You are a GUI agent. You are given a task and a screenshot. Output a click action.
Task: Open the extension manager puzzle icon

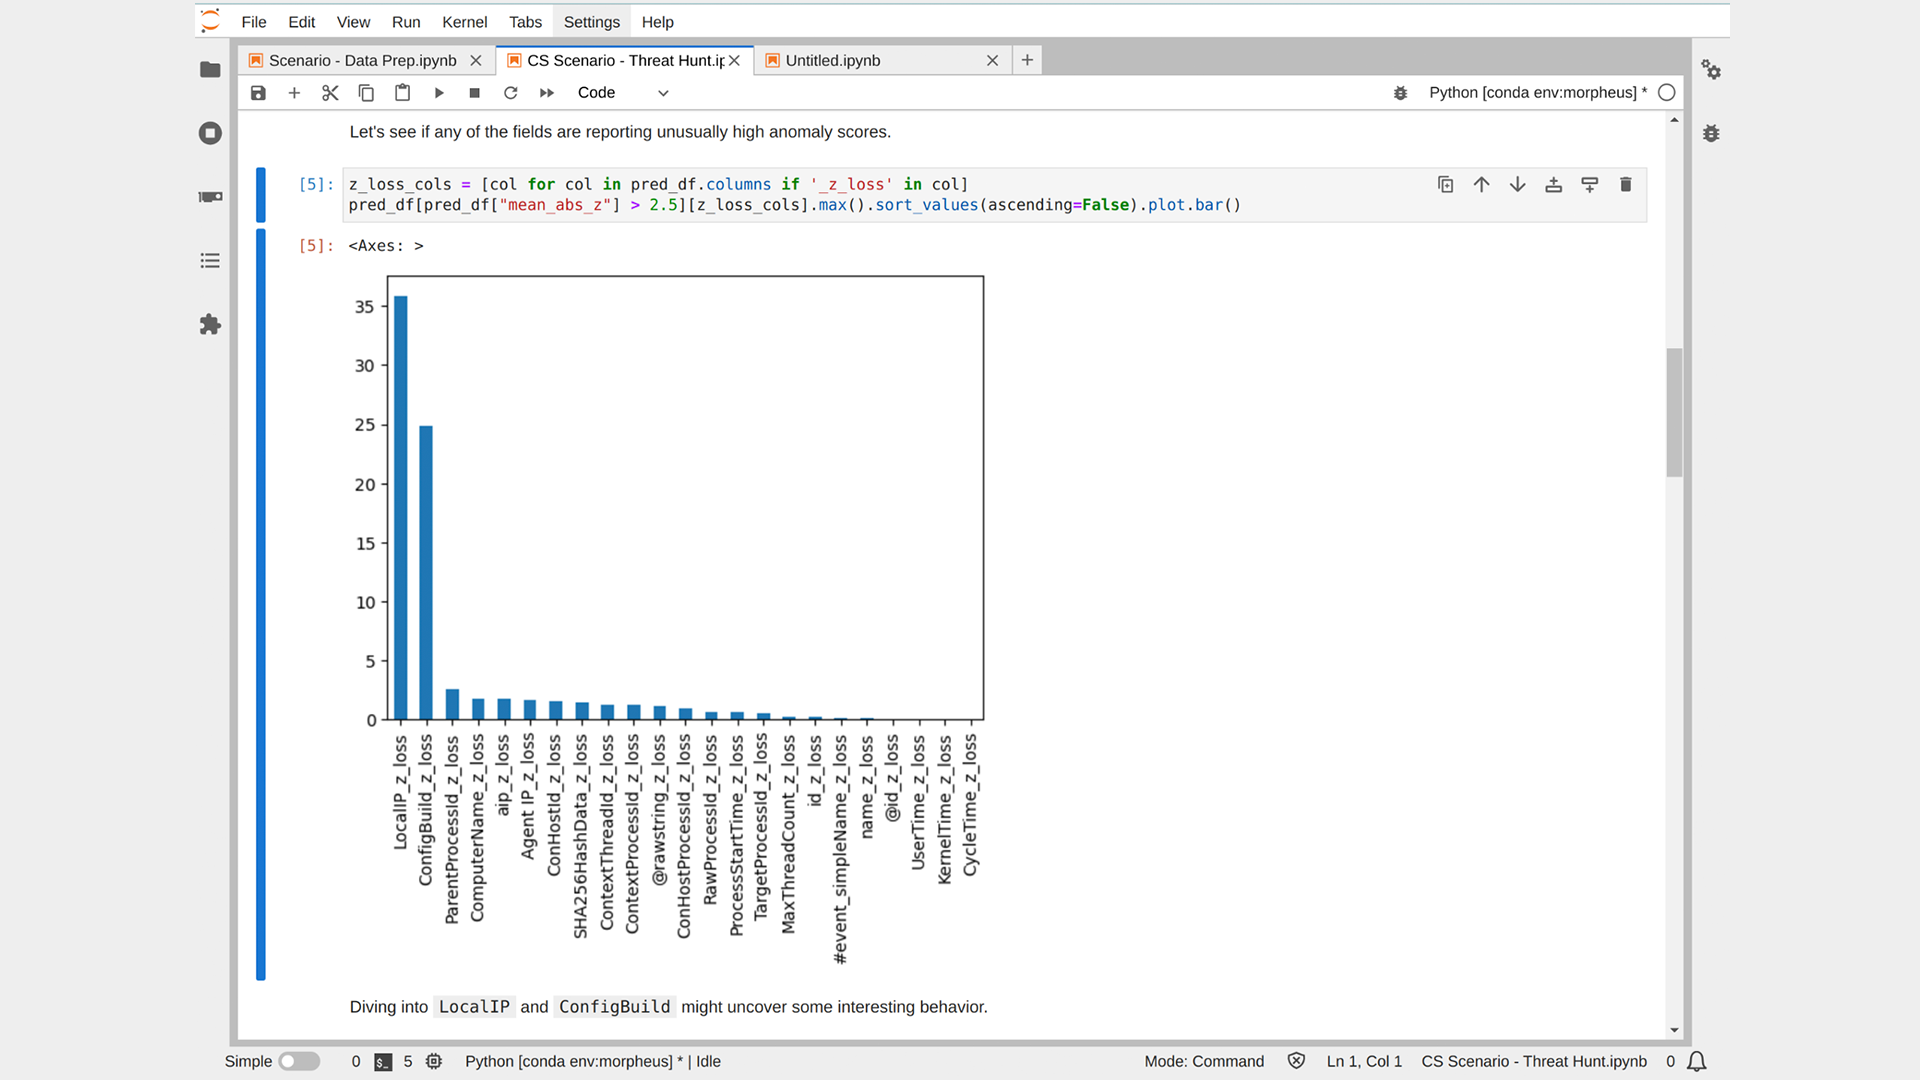pos(210,324)
